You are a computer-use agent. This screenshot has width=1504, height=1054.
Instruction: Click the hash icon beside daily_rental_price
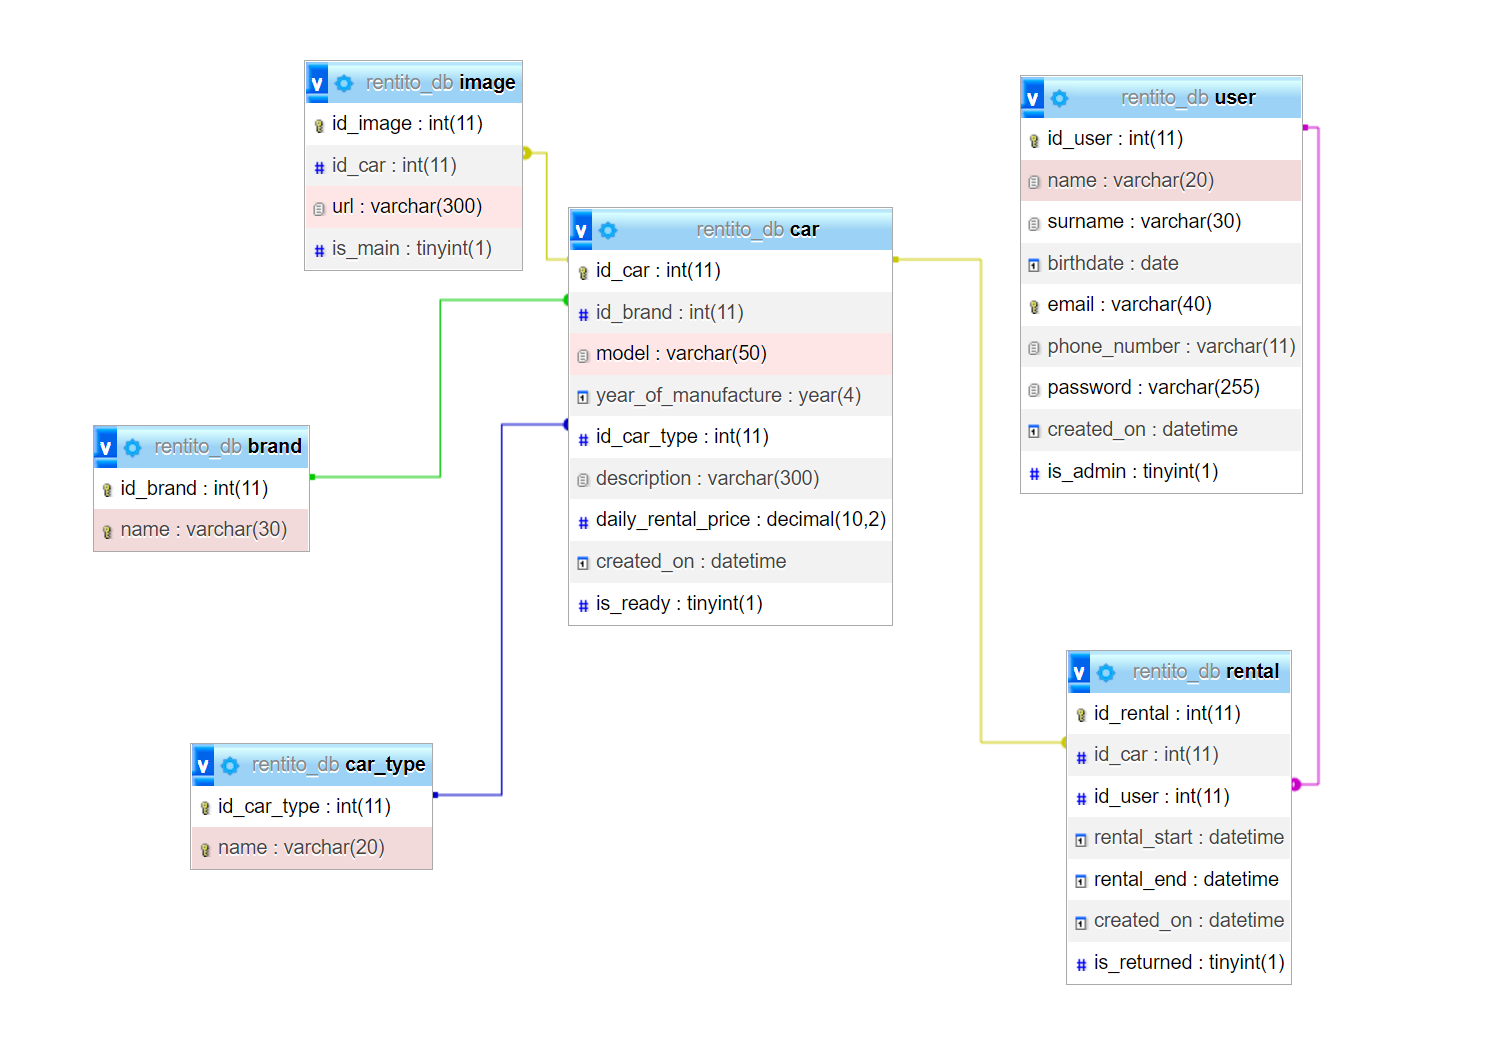[583, 522]
